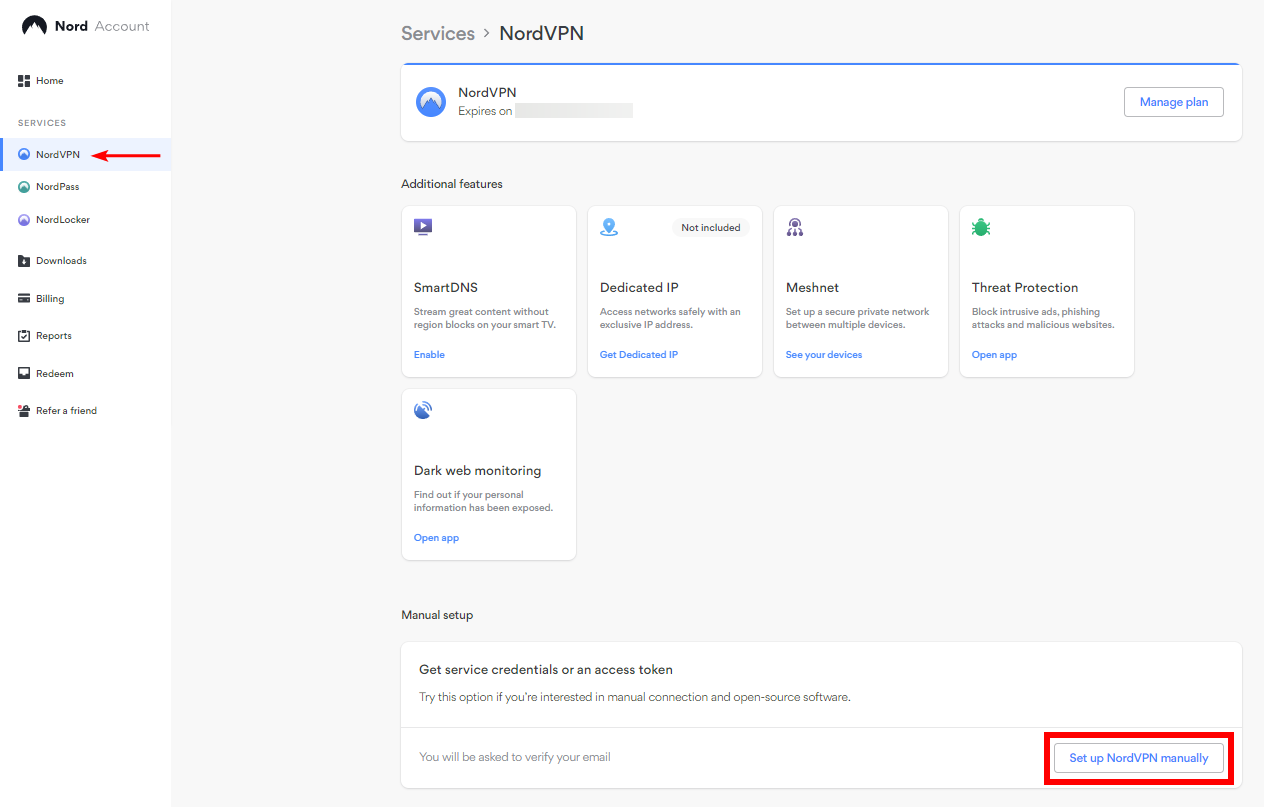Image resolution: width=1264 pixels, height=807 pixels.
Task: Click the Manage plan button
Action: coord(1173,101)
